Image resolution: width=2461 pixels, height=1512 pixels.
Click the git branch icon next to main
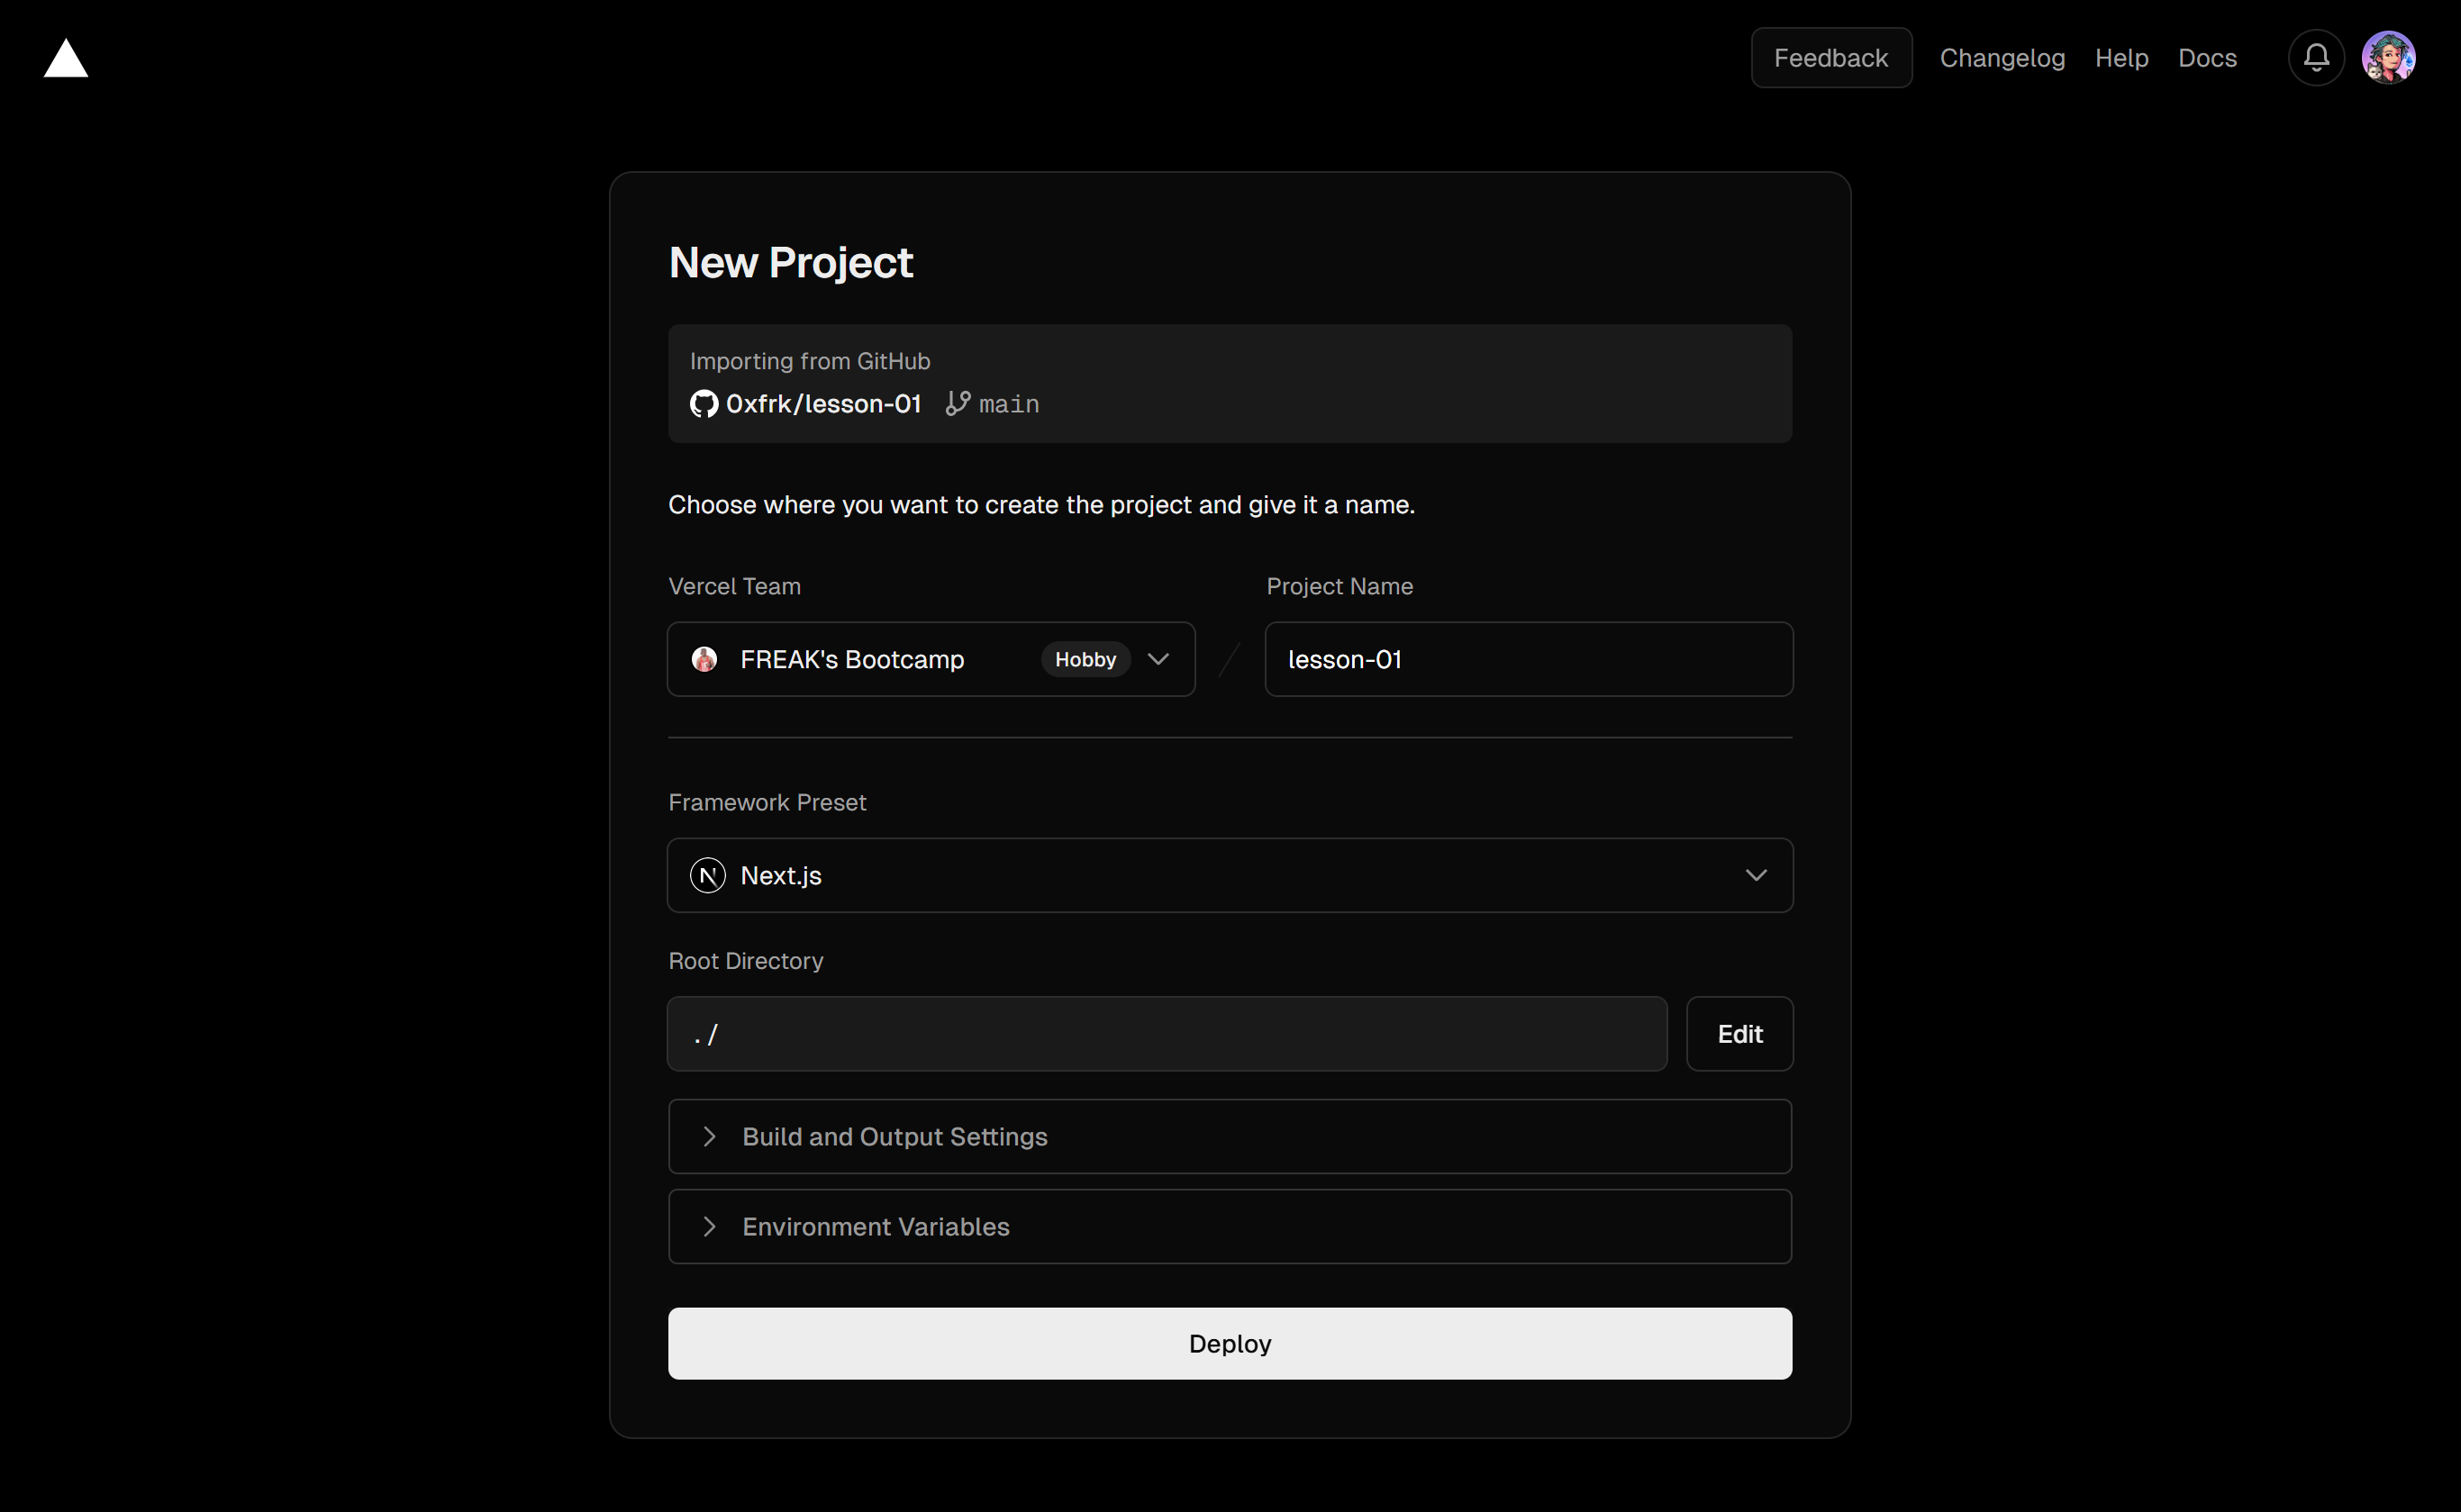point(958,403)
